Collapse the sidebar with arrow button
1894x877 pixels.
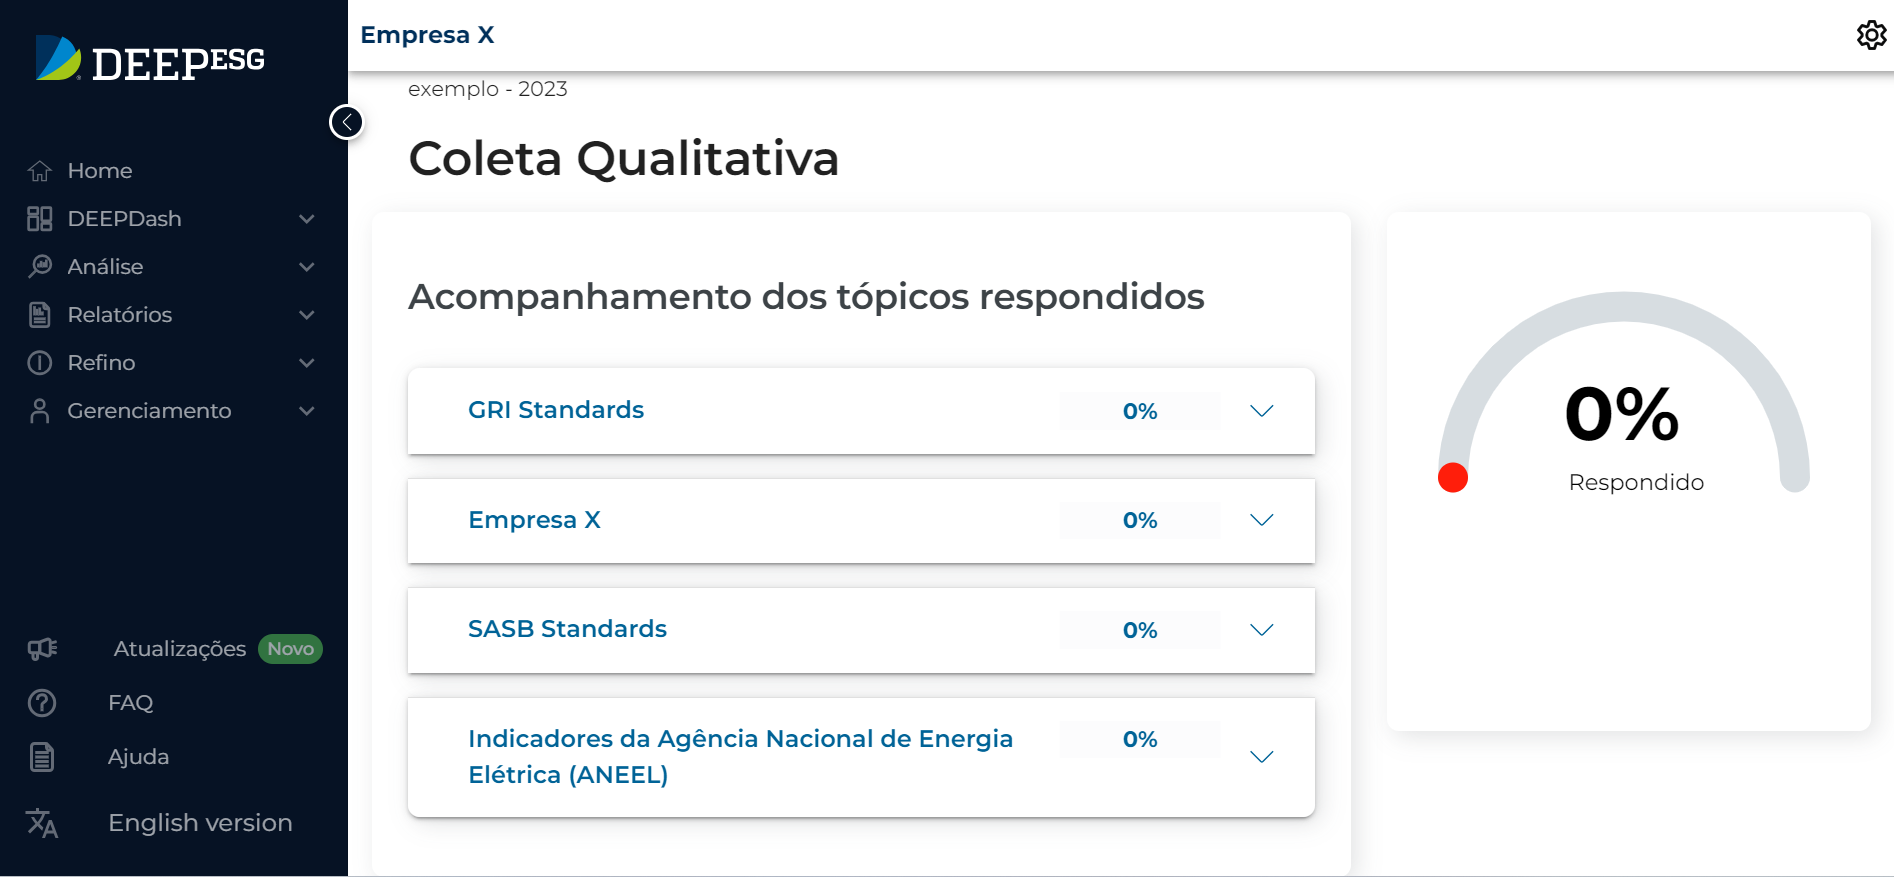[346, 122]
